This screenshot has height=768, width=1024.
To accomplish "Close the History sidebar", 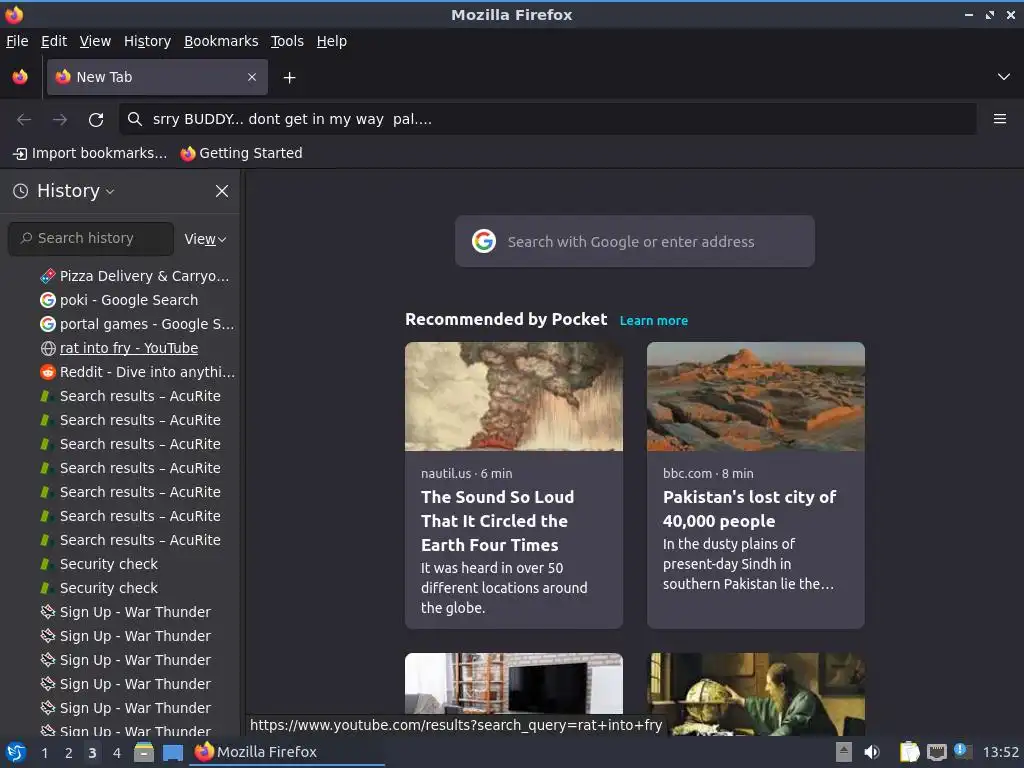I will [222, 191].
